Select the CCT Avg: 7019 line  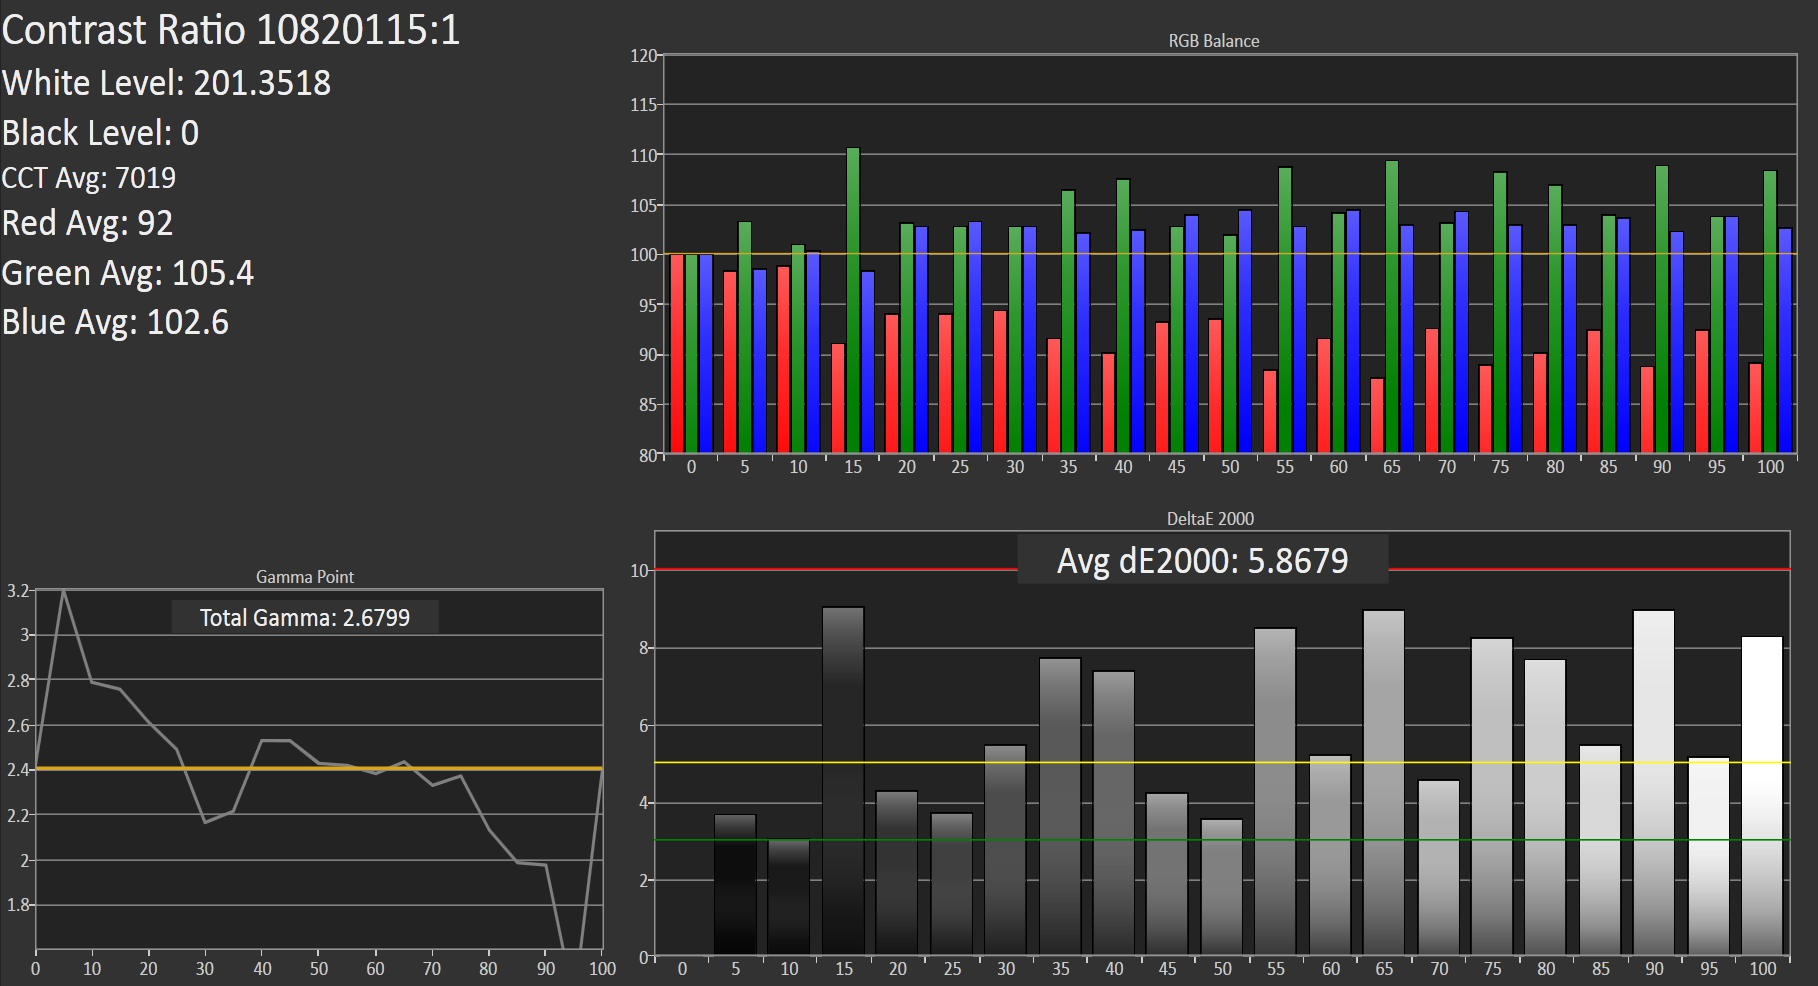click(89, 178)
